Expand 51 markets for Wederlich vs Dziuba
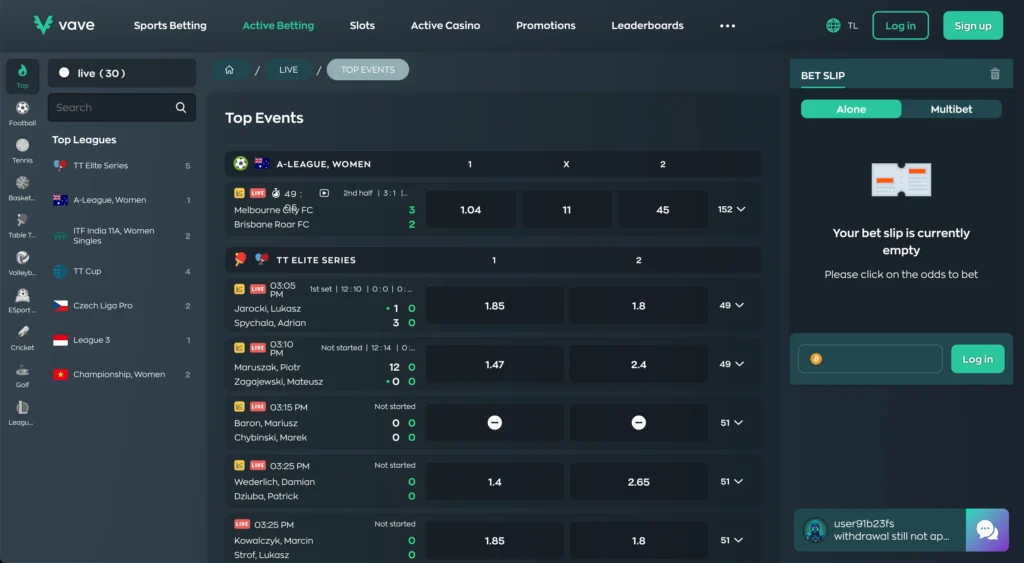This screenshot has width=1024, height=563. click(731, 481)
